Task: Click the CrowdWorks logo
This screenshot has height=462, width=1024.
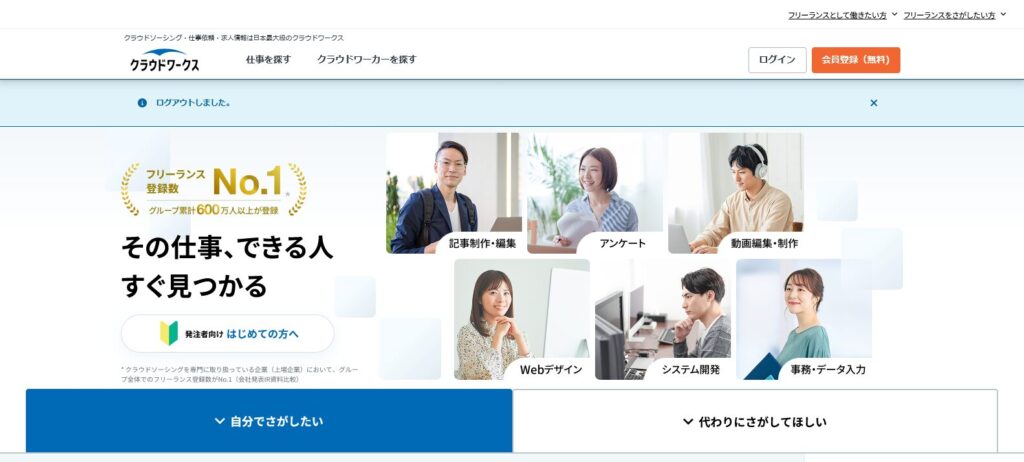Action: tap(165, 60)
